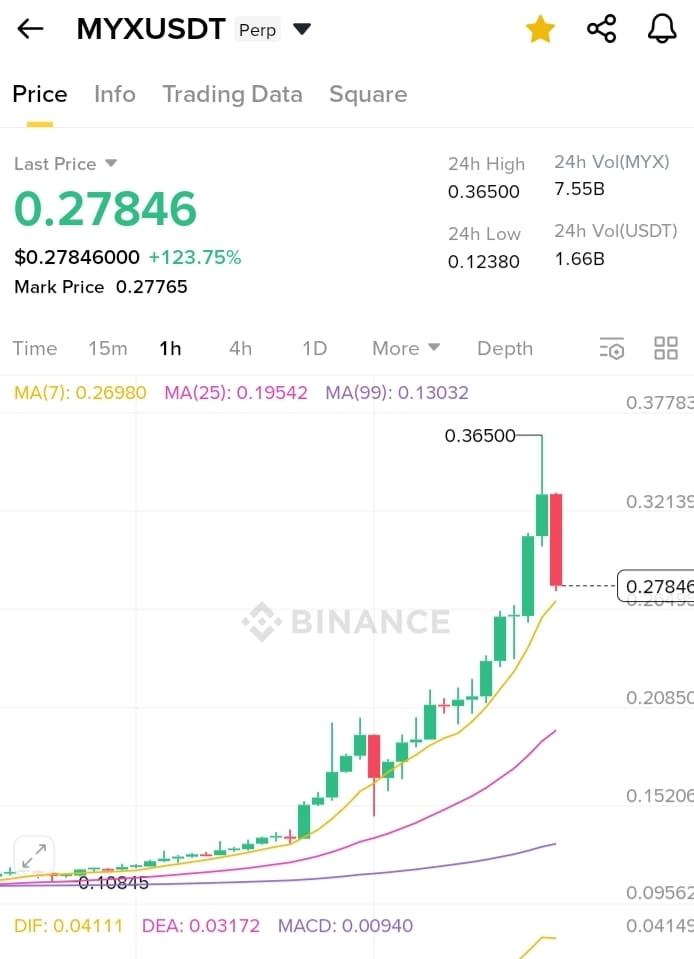The height and width of the screenshot is (959, 694).
Task: Click the Binance watermark logo on the chart
Action: 346,621
